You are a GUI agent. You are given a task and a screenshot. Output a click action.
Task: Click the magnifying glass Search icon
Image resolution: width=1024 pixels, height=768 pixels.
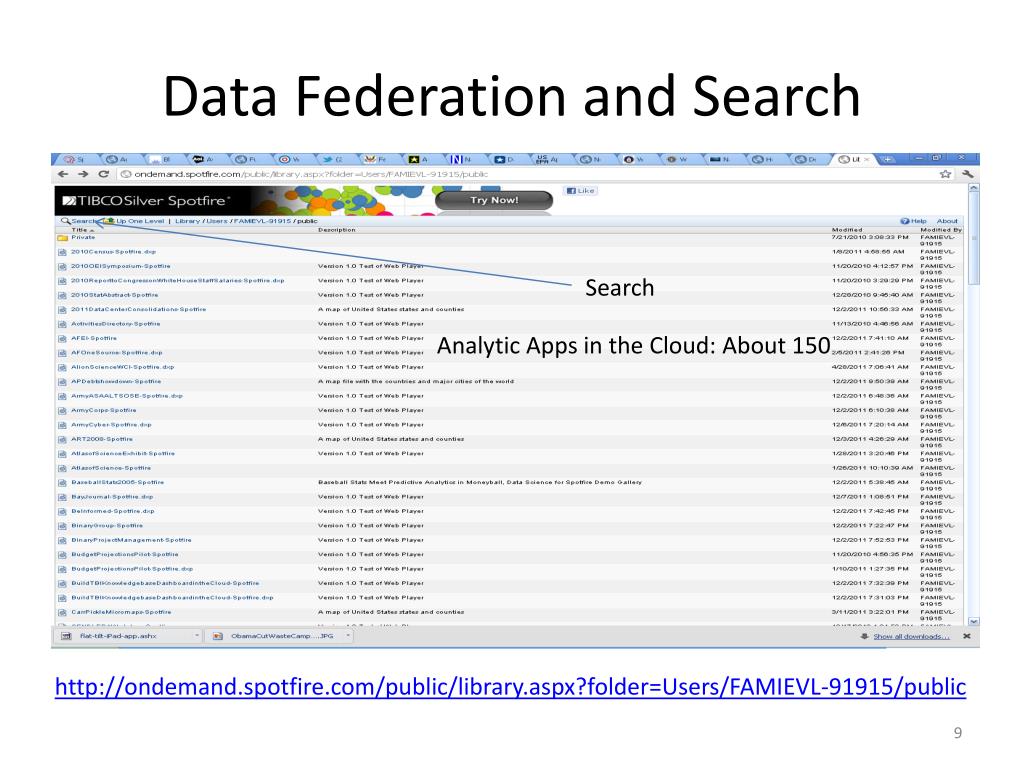point(65,221)
